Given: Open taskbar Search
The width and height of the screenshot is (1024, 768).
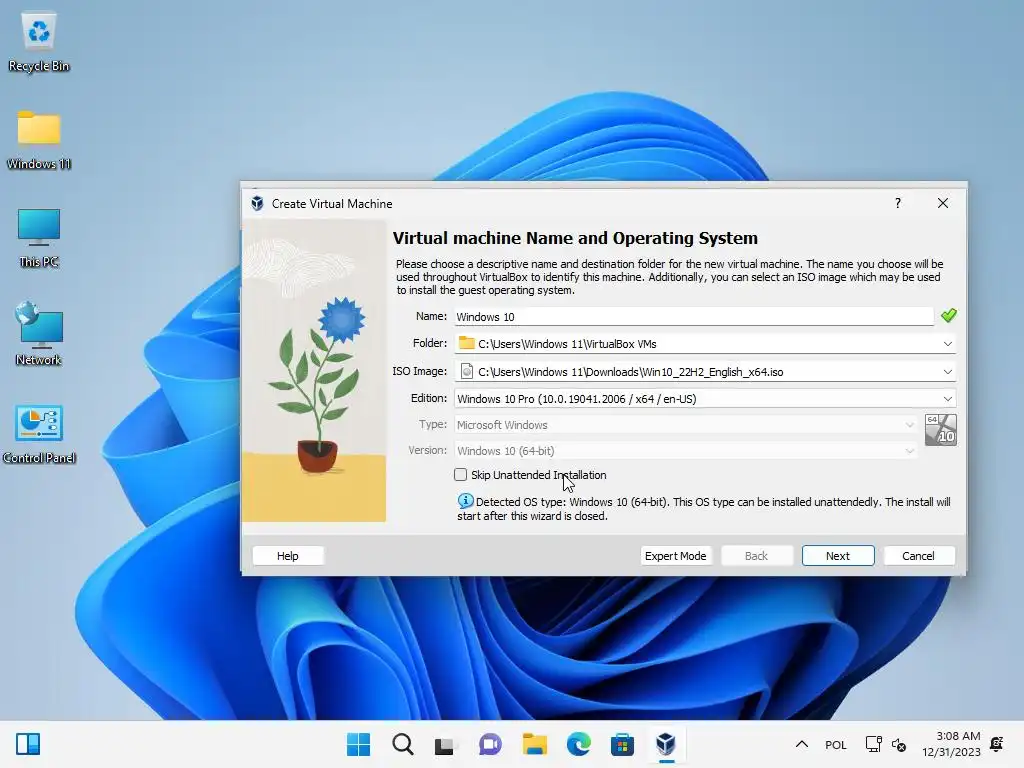Looking at the screenshot, I should click(402, 744).
